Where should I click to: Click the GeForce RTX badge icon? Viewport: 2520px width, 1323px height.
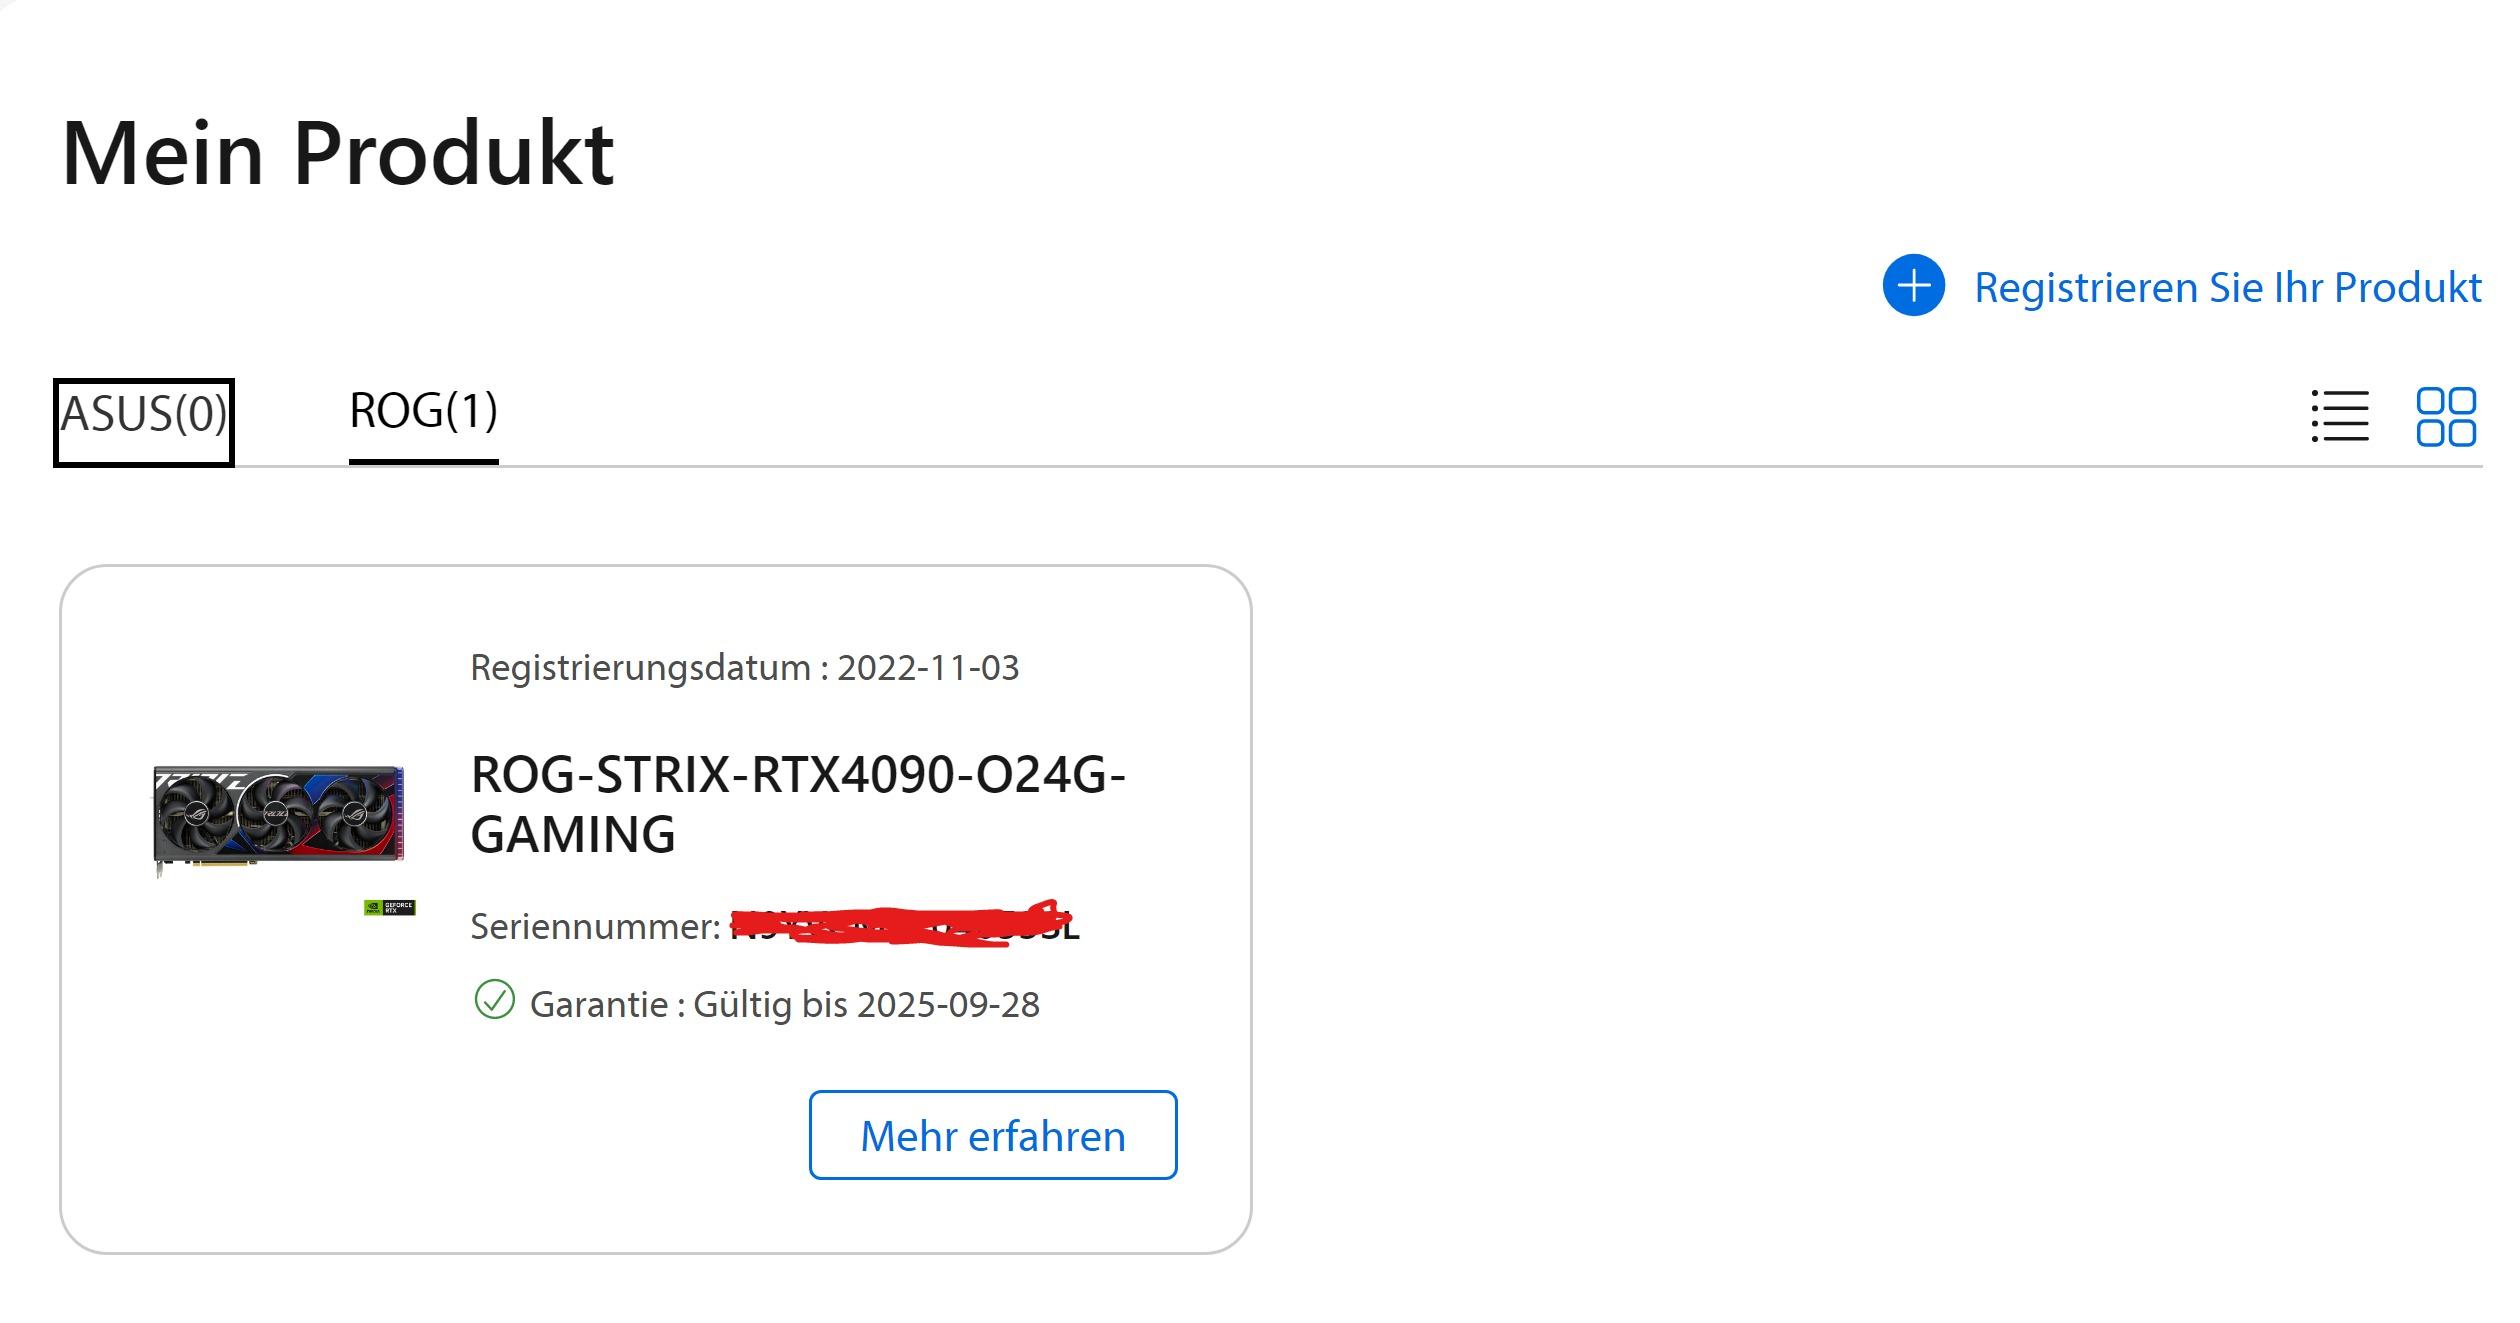389,907
